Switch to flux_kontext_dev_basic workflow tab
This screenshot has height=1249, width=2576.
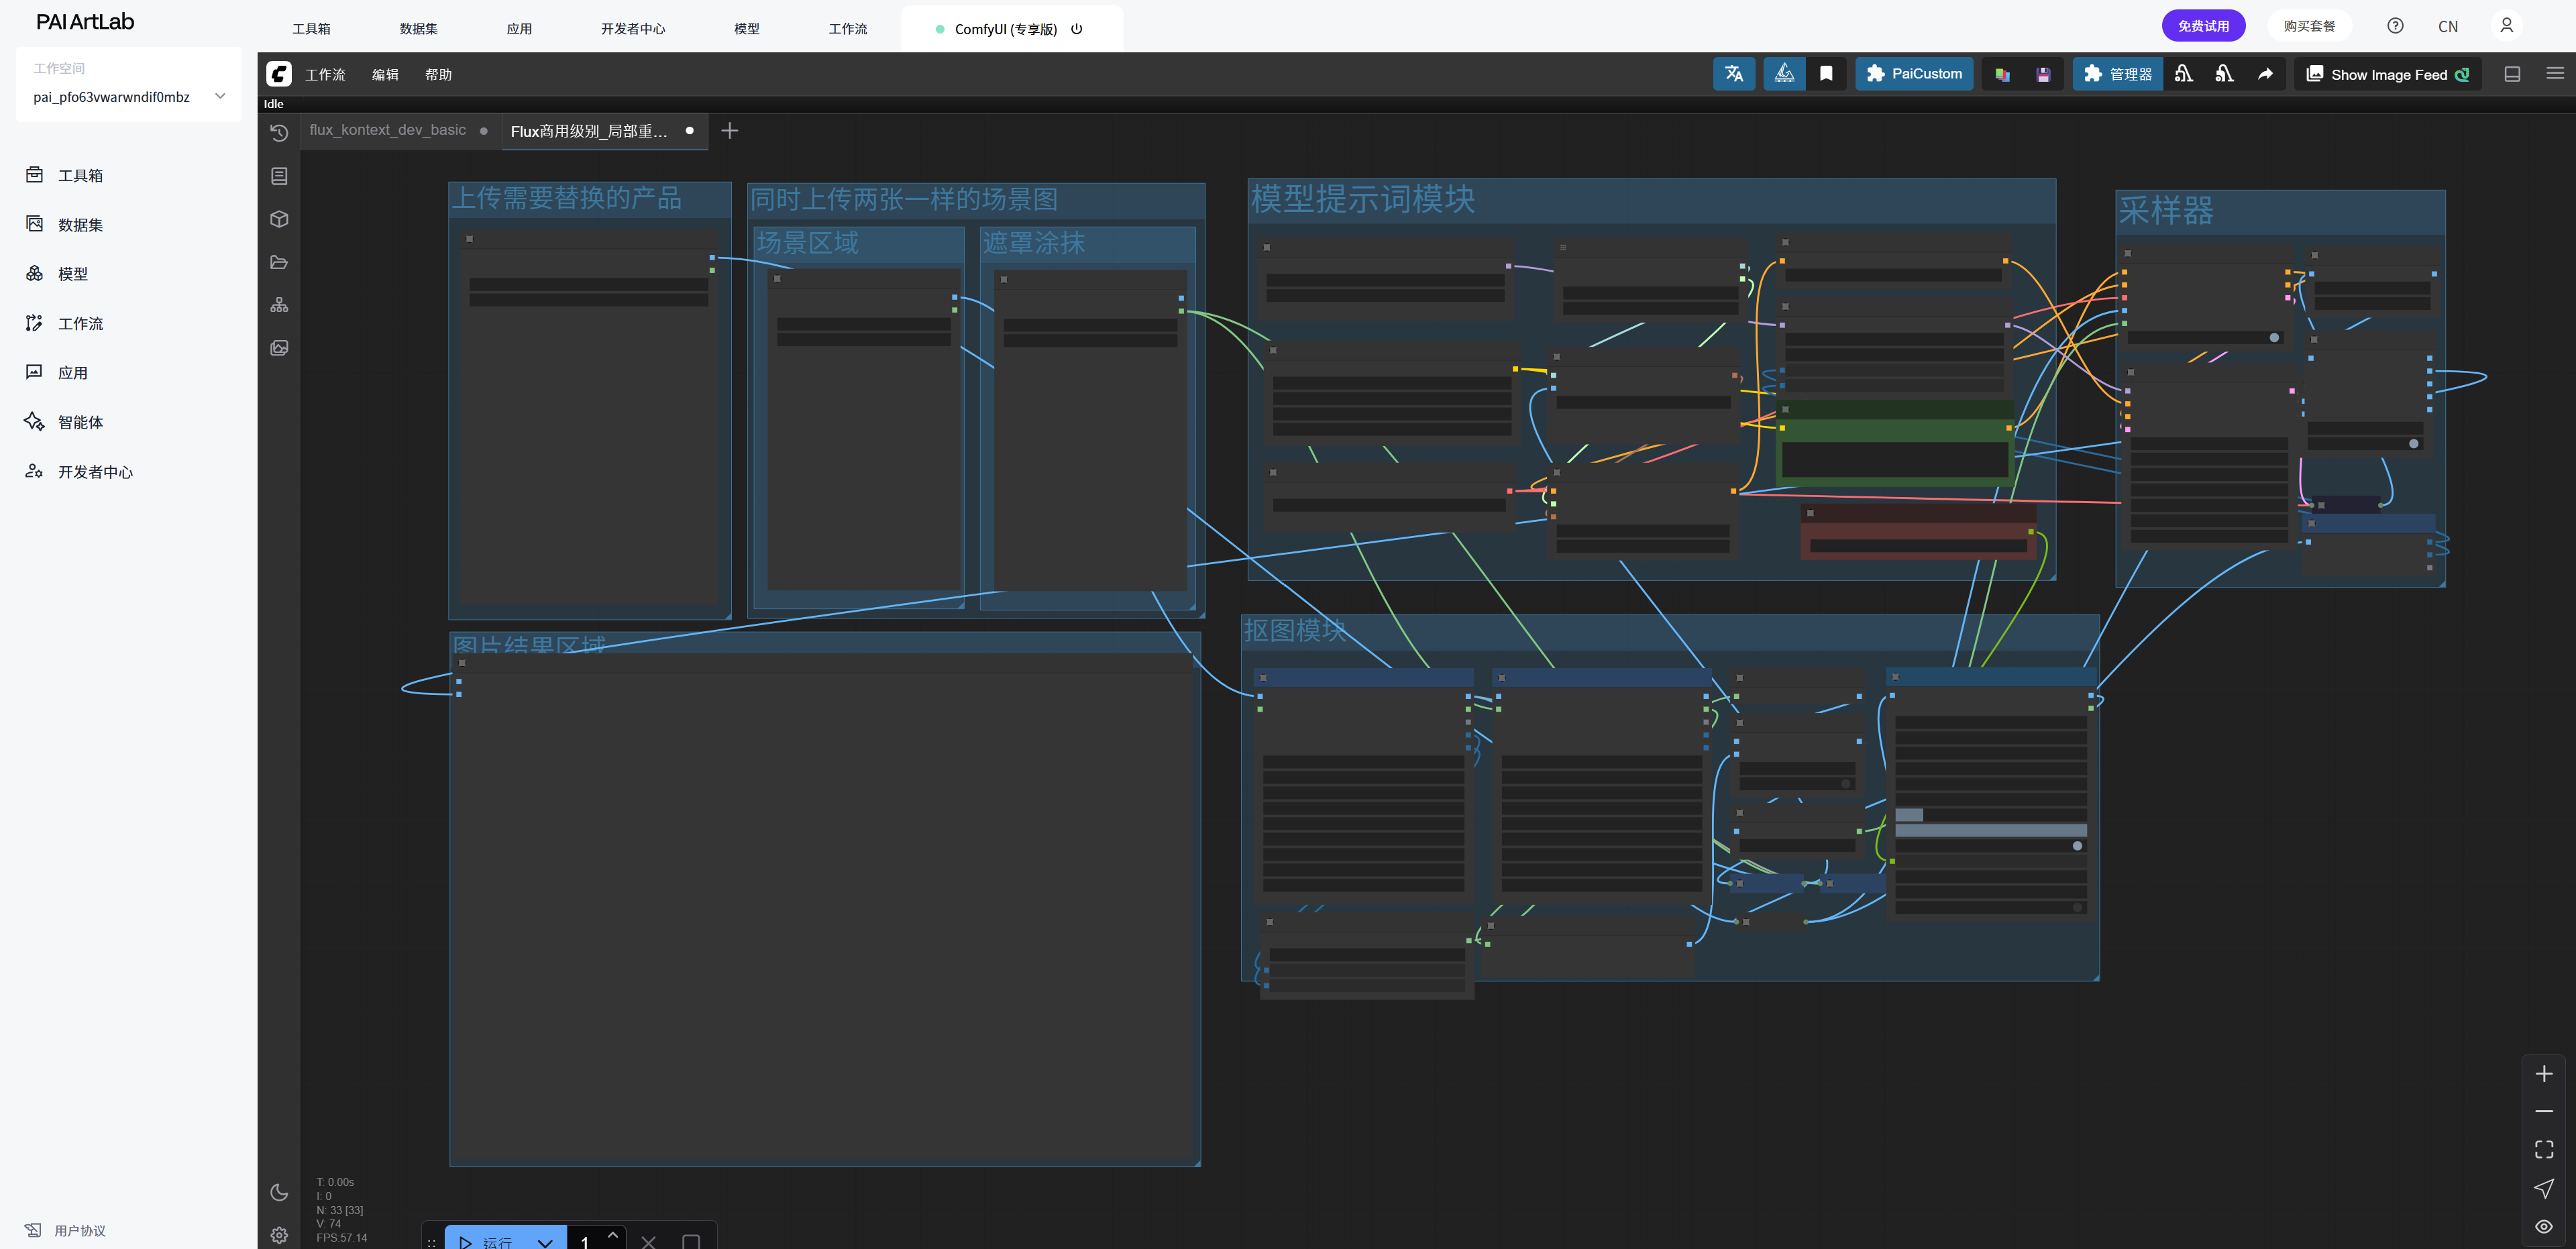click(x=388, y=130)
